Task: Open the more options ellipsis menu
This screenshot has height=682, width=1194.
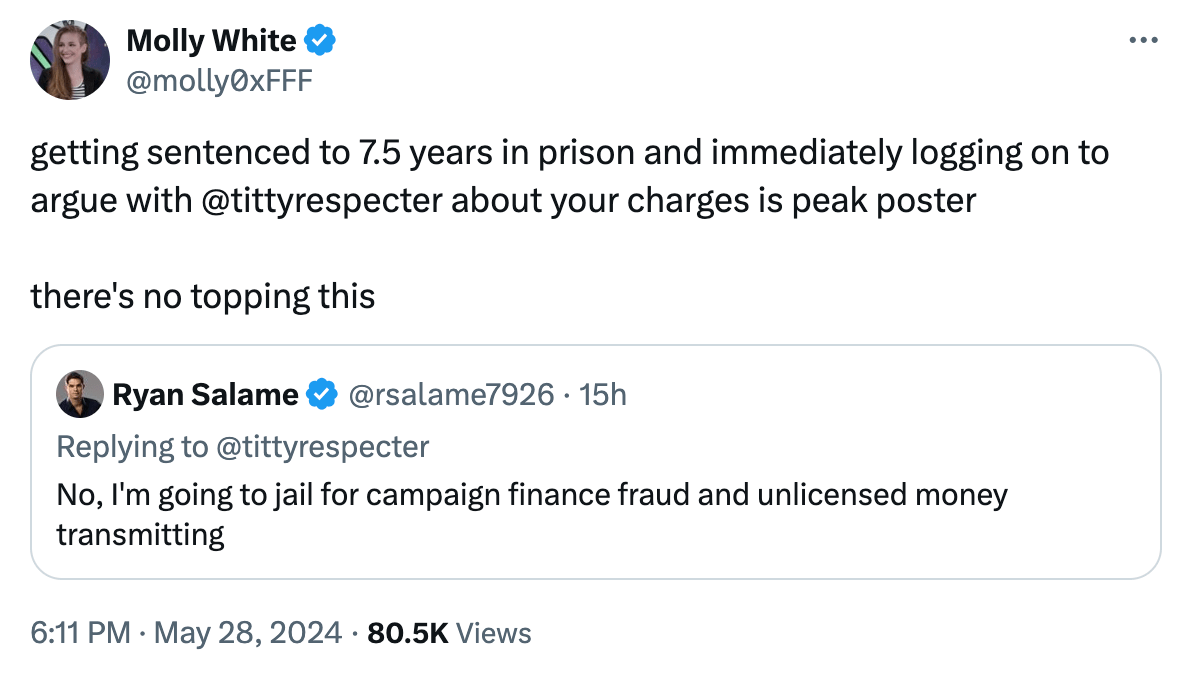Action: 1141,40
